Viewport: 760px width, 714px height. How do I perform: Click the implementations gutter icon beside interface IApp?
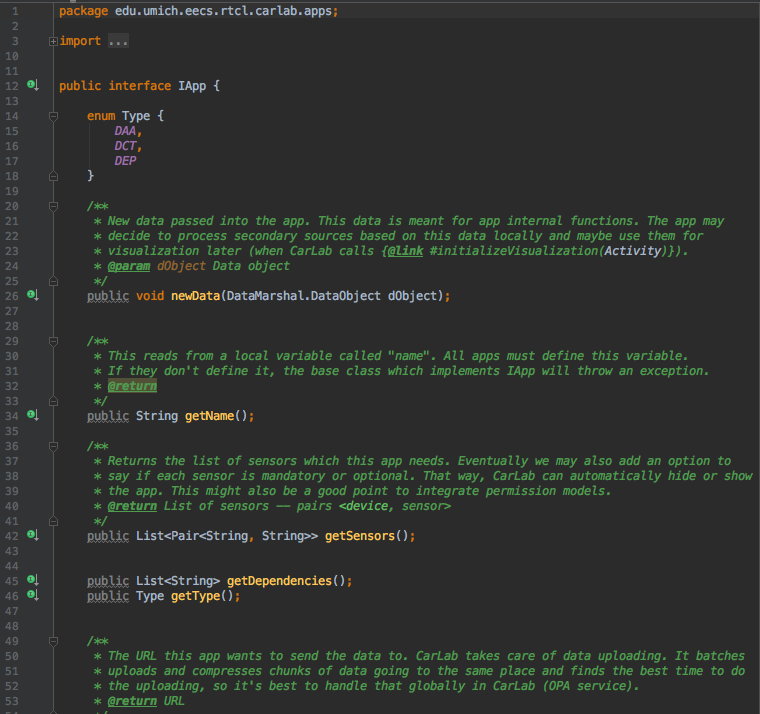(33, 85)
